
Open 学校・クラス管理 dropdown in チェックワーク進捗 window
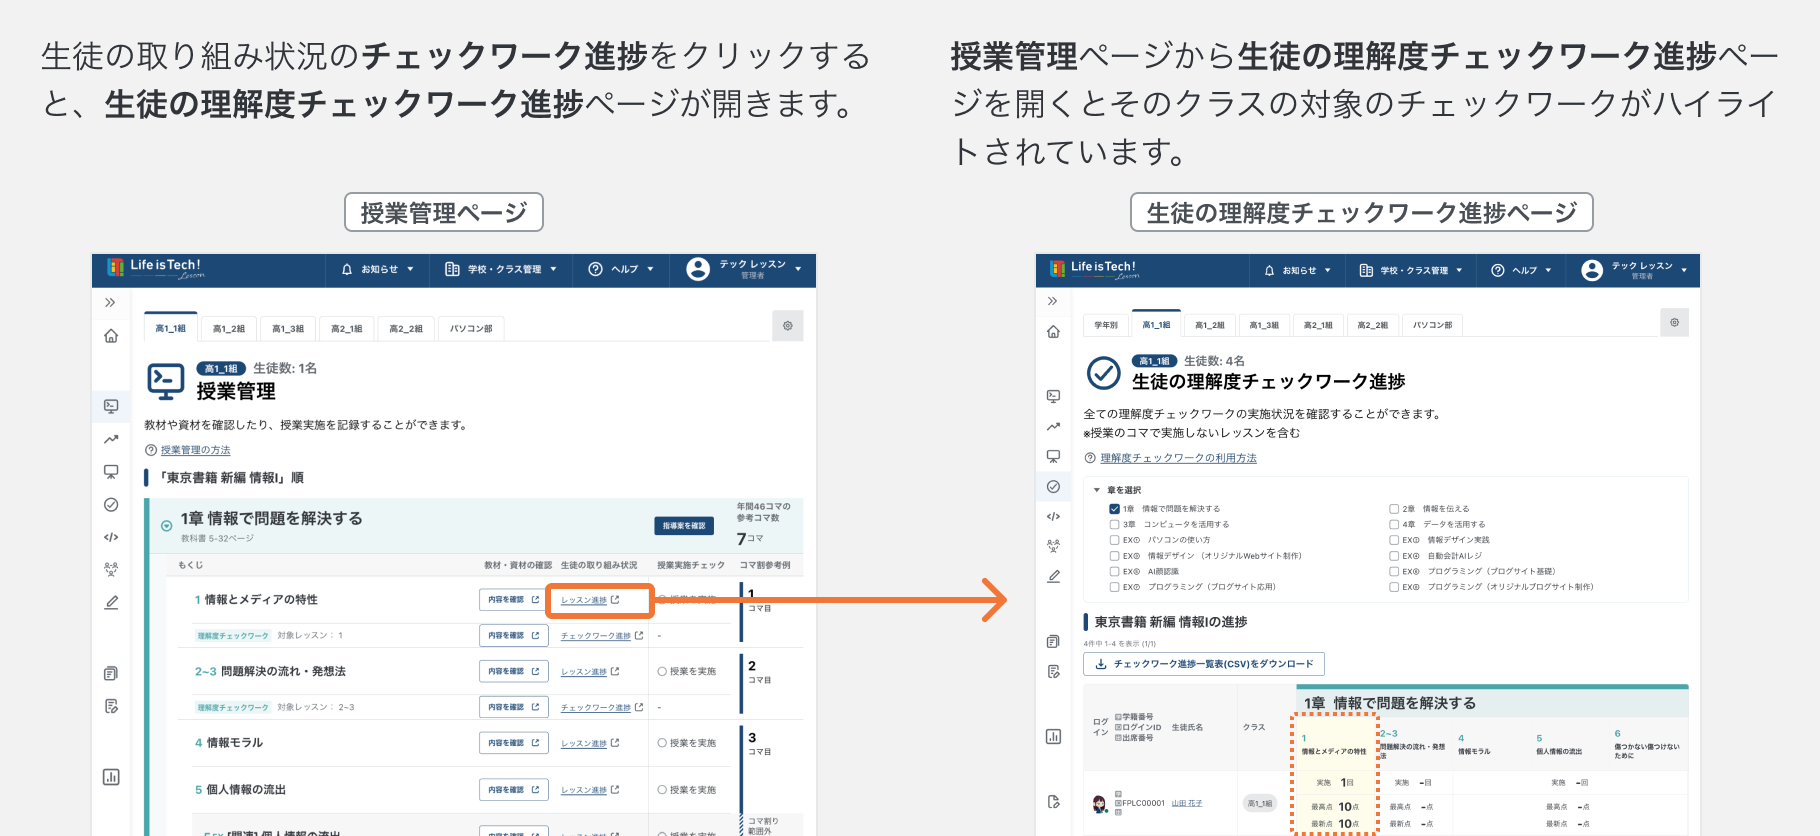[x=1411, y=271]
